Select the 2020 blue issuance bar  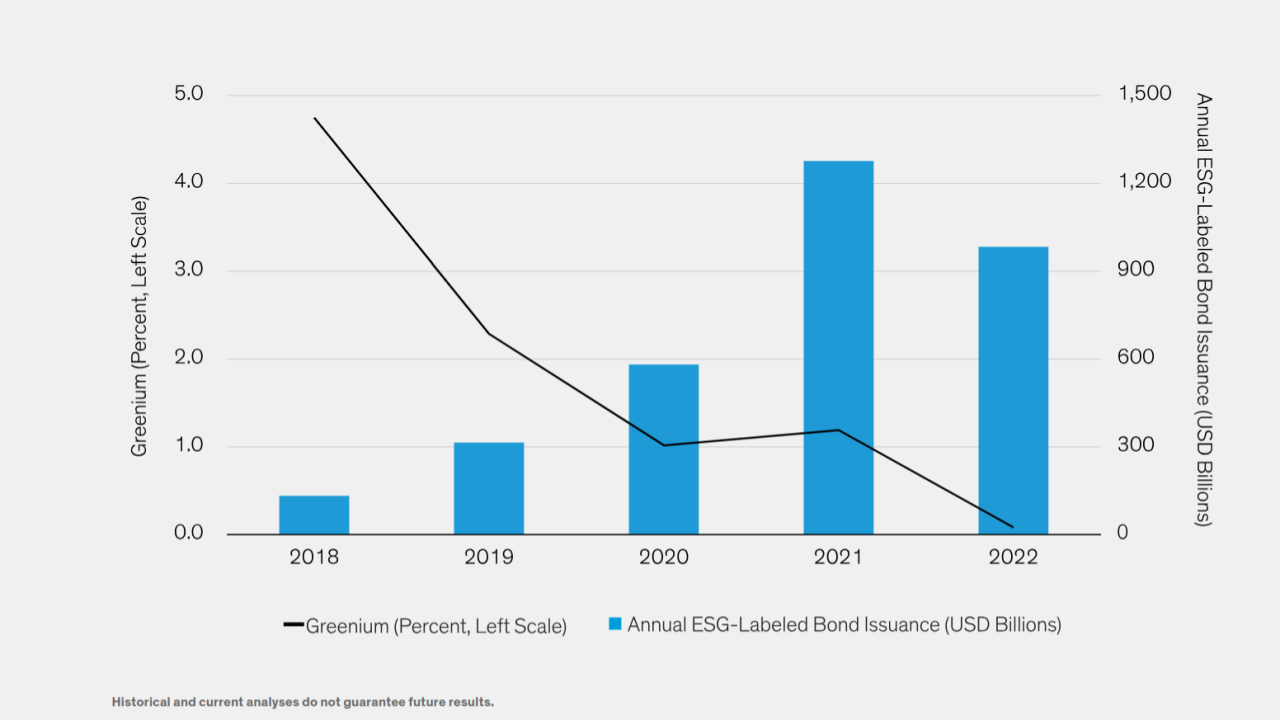(x=664, y=449)
